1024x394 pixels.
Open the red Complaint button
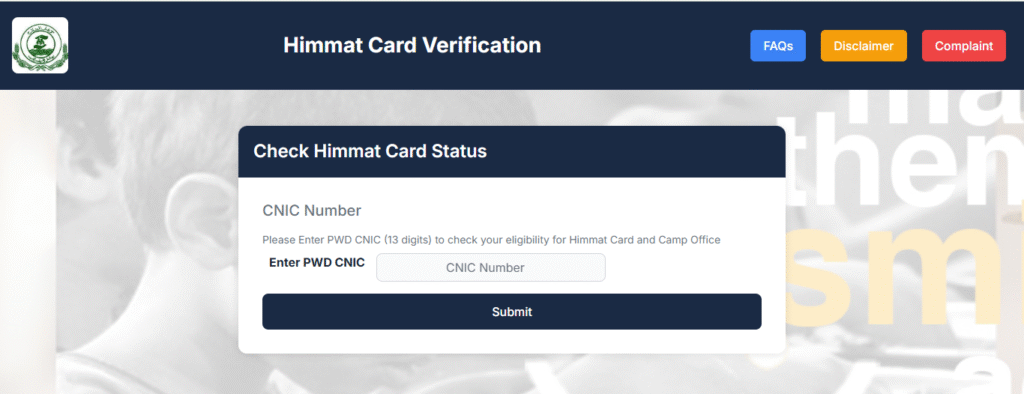pos(964,46)
